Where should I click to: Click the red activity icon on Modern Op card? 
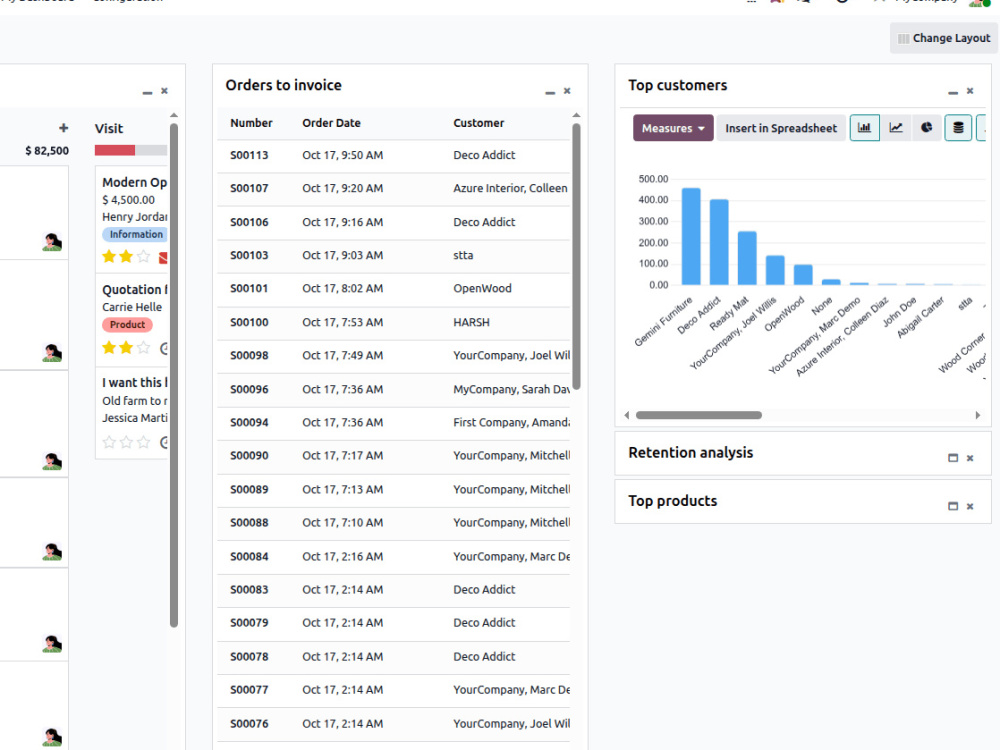coord(163,258)
